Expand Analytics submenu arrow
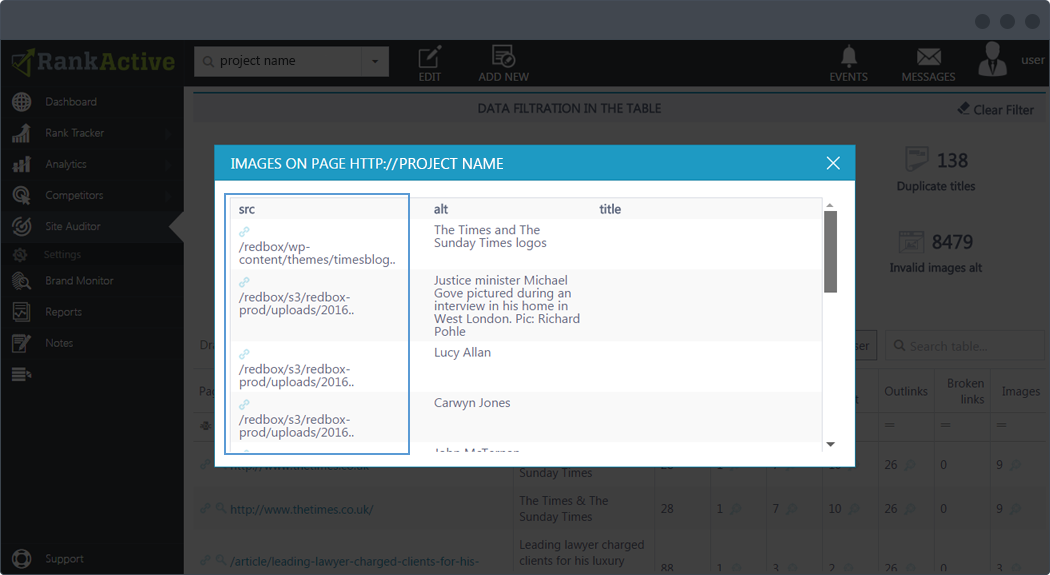This screenshot has height=575, width=1050. click(168, 164)
